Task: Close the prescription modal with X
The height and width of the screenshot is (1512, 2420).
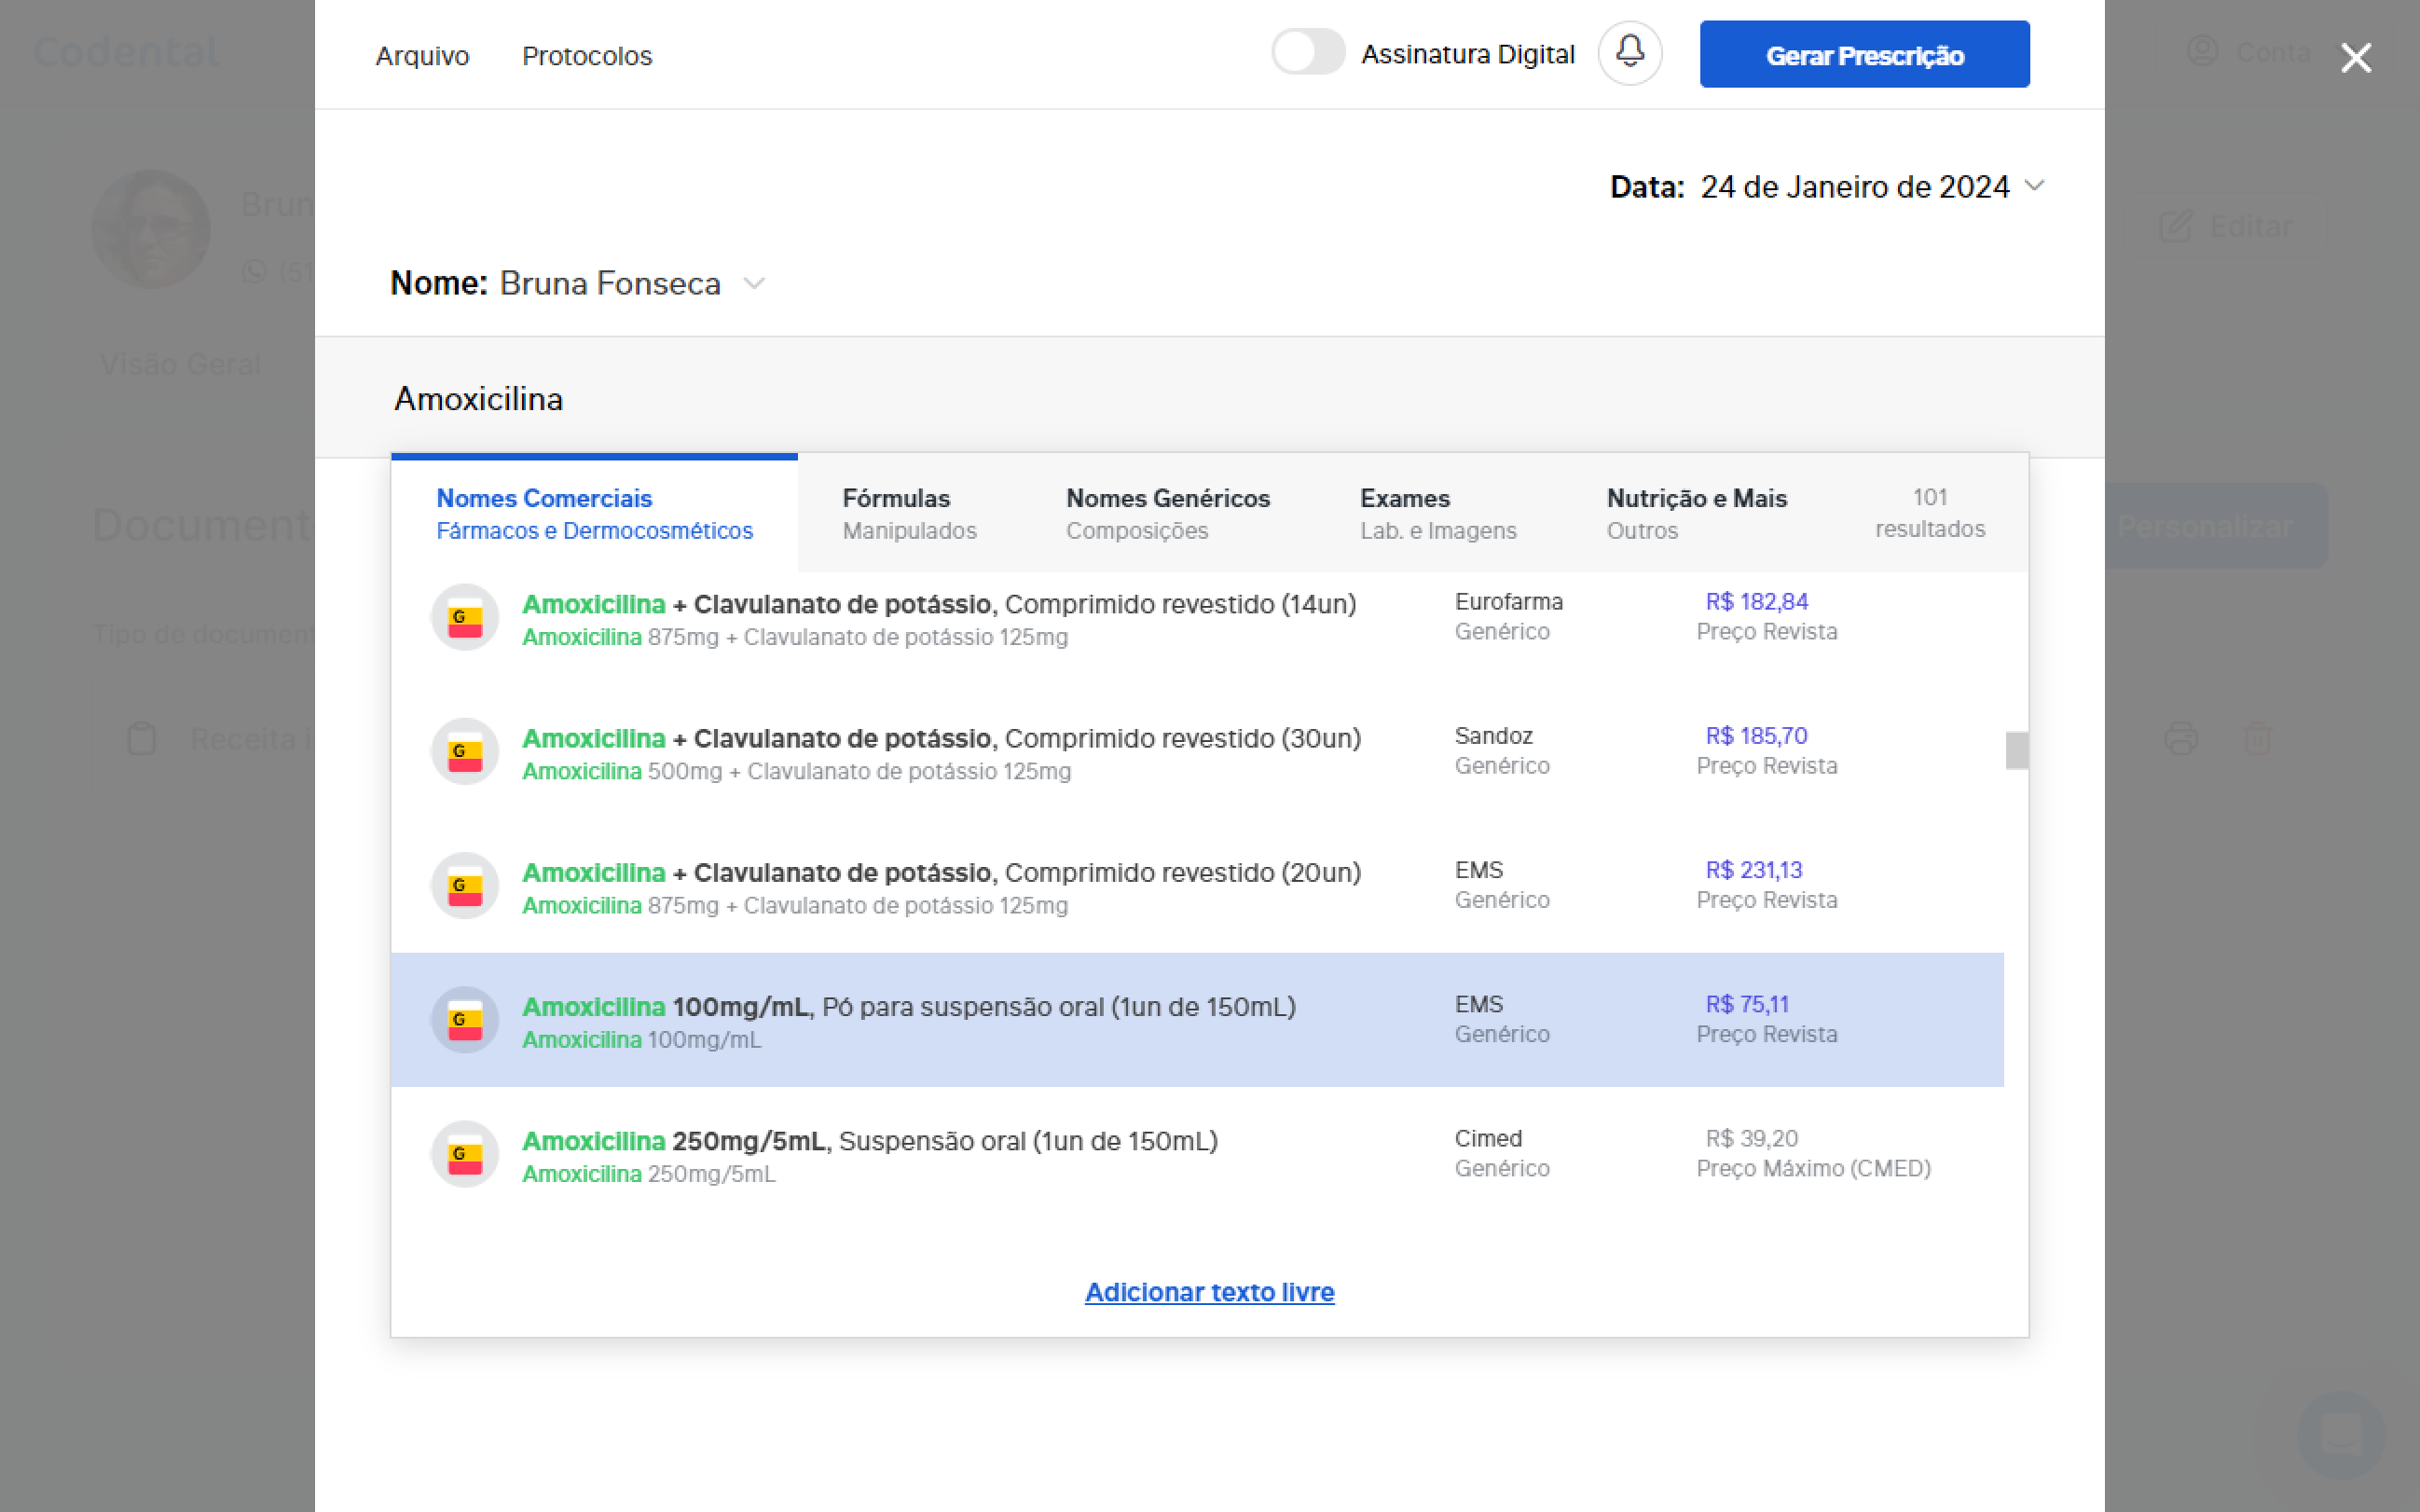Action: pyautogui.click(x=2355, y=58)
